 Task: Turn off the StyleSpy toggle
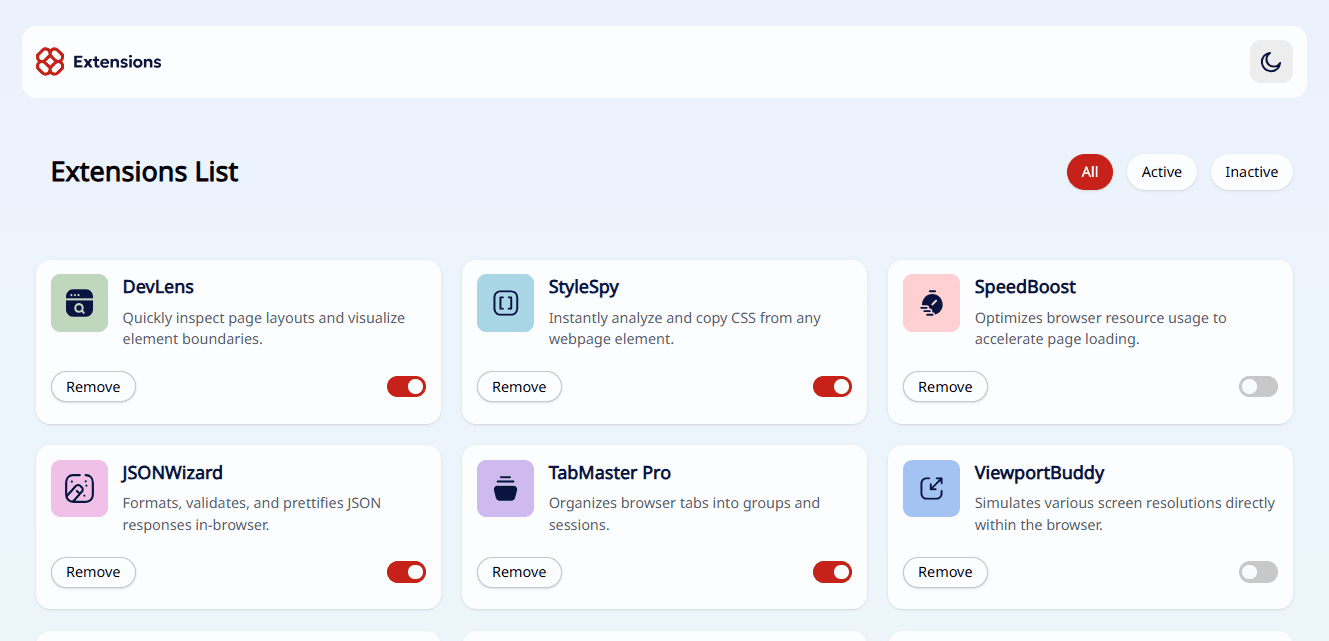832,386
